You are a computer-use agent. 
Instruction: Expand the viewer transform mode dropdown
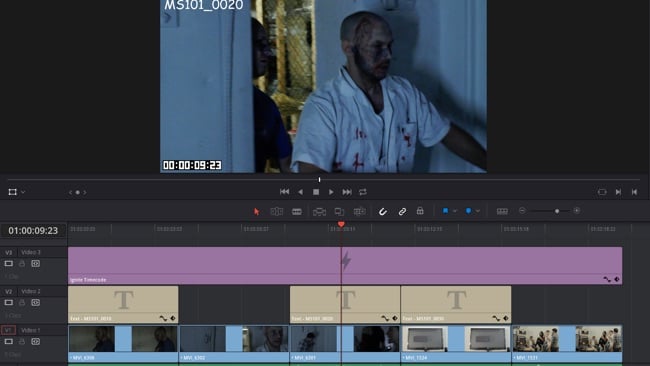23,192
